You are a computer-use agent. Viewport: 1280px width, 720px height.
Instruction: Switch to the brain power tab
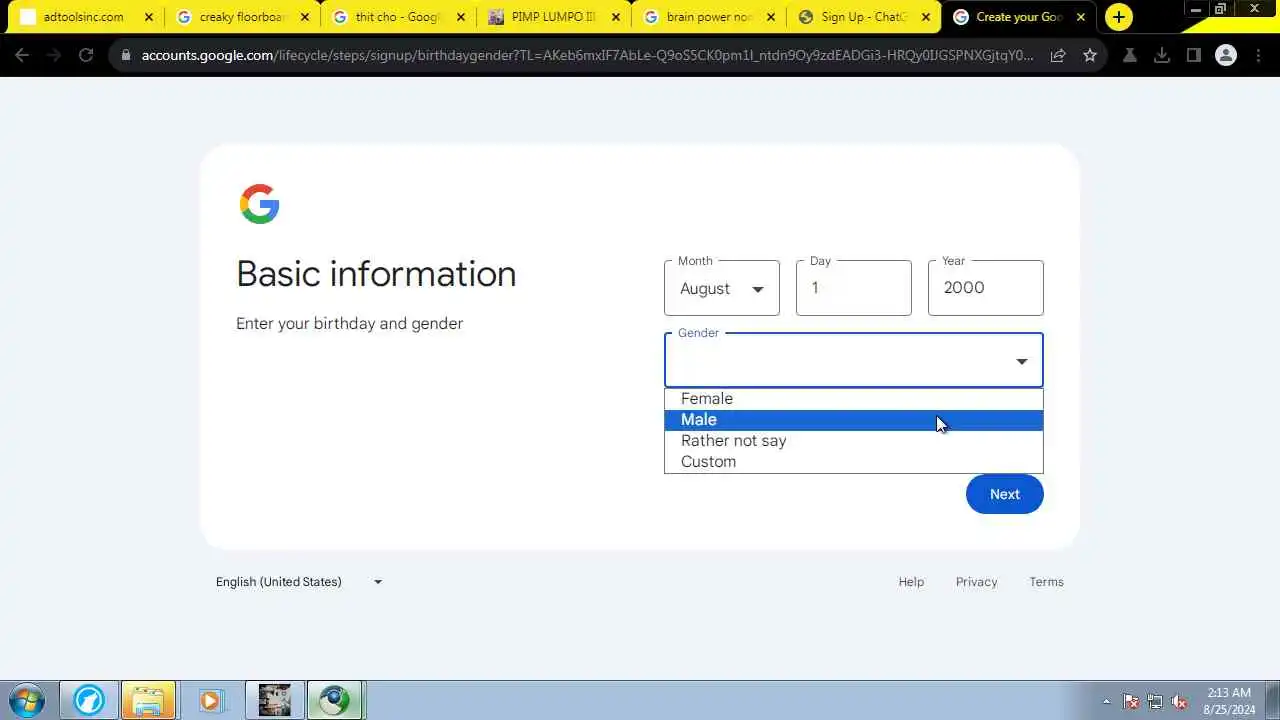click(x=709, y=17)
